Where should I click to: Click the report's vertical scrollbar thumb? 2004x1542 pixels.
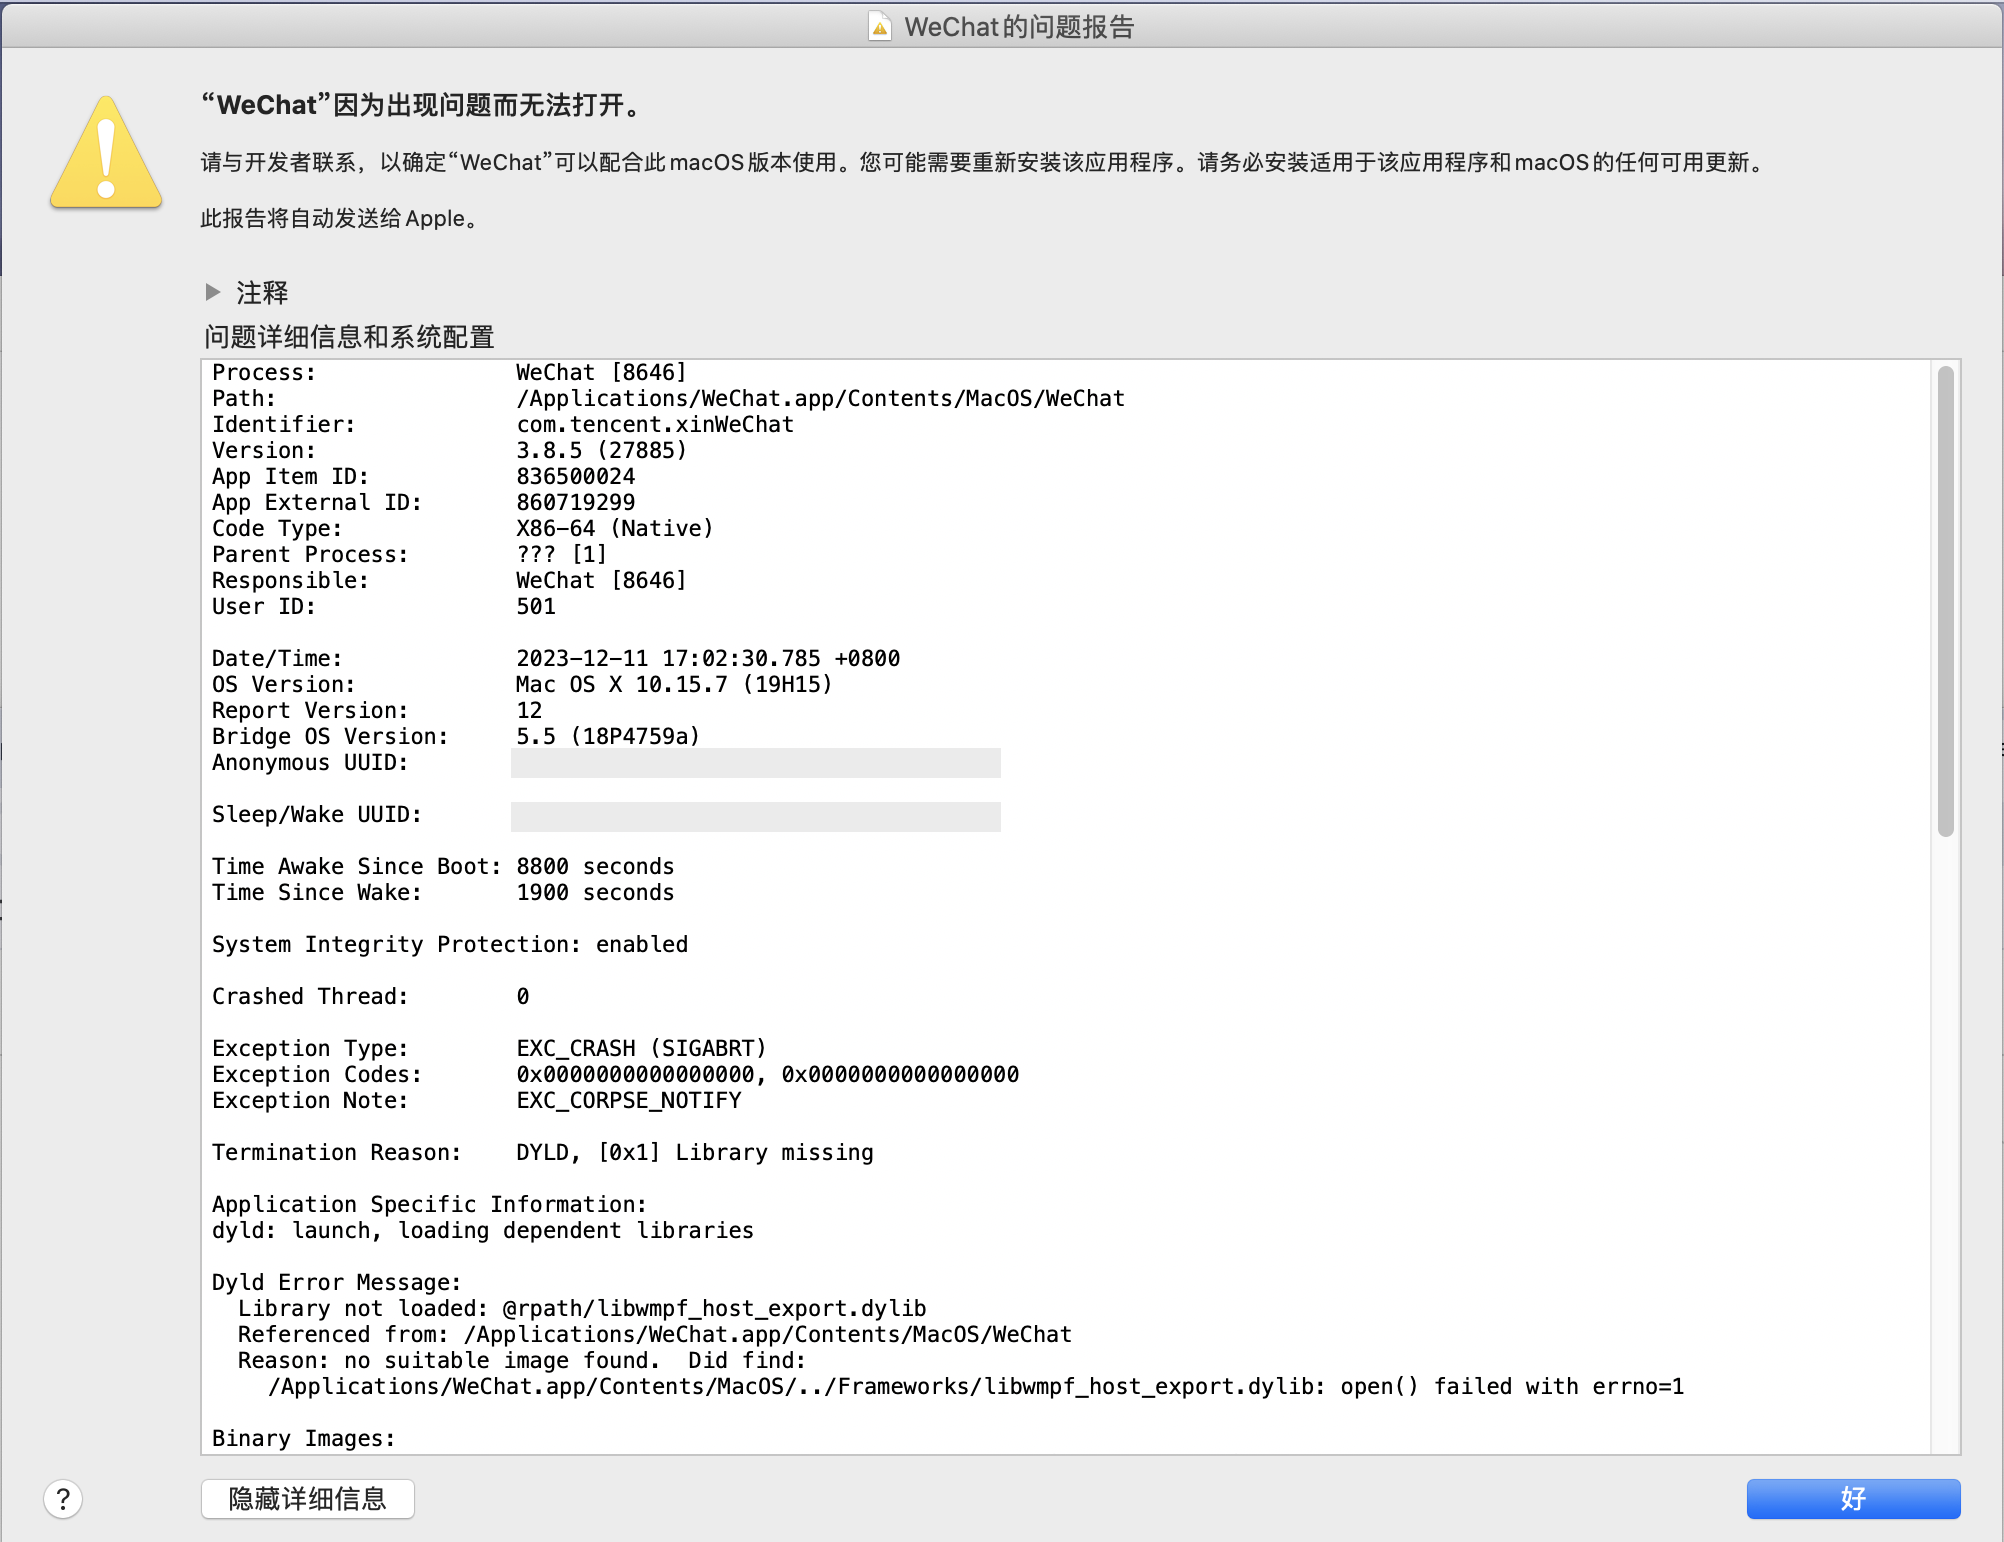pyautogui.click(x=1945, y=600)
